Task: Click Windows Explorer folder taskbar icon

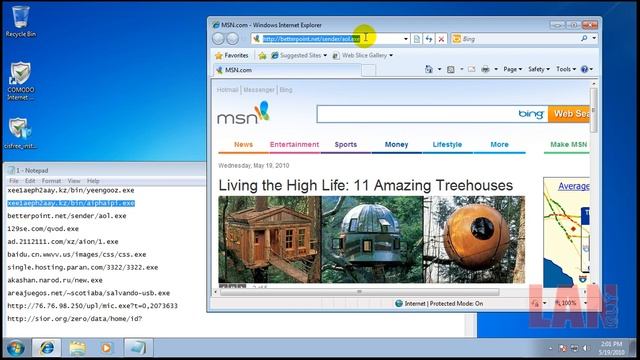Action: (x=77, y=348)
